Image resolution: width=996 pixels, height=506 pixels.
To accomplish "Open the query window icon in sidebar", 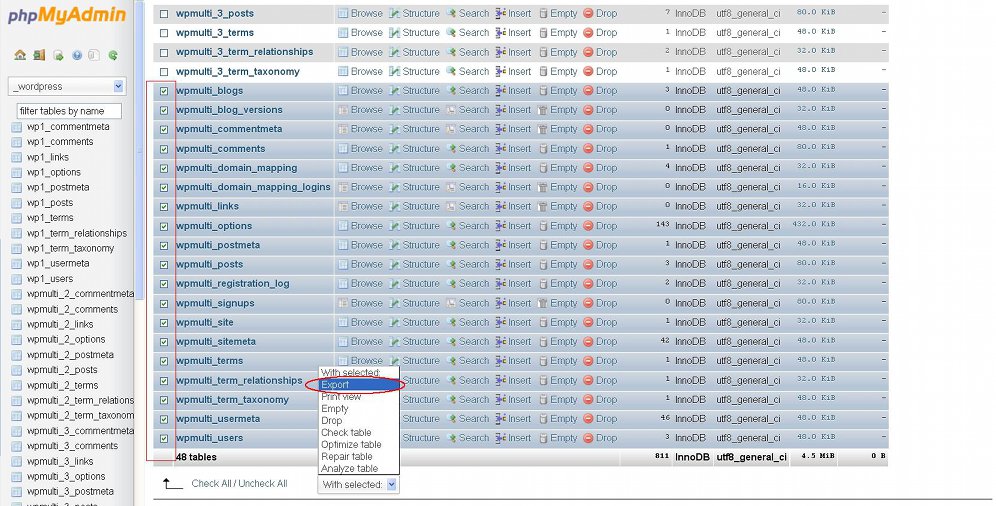I will (x=58, y=55).
